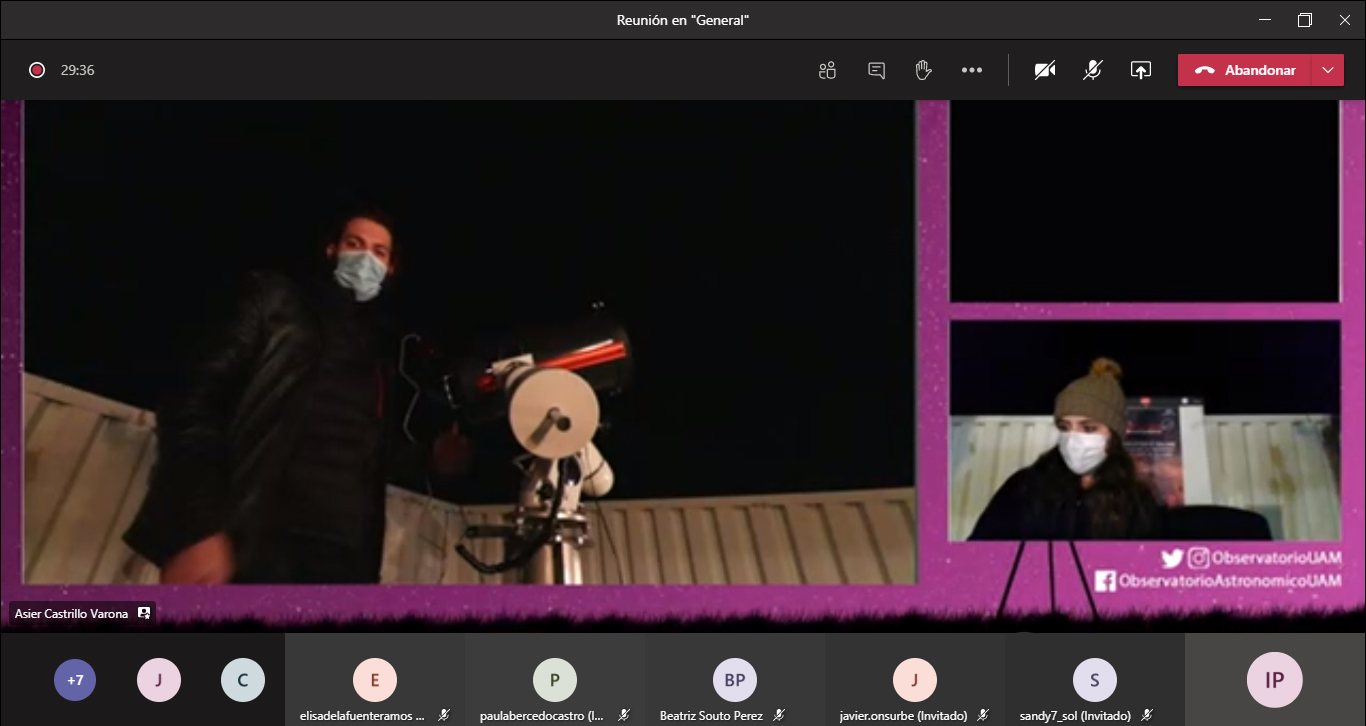Select paulabercedocastro participant tile
This screenshot has height=726, width=1366.
click(x=555, y=681)
